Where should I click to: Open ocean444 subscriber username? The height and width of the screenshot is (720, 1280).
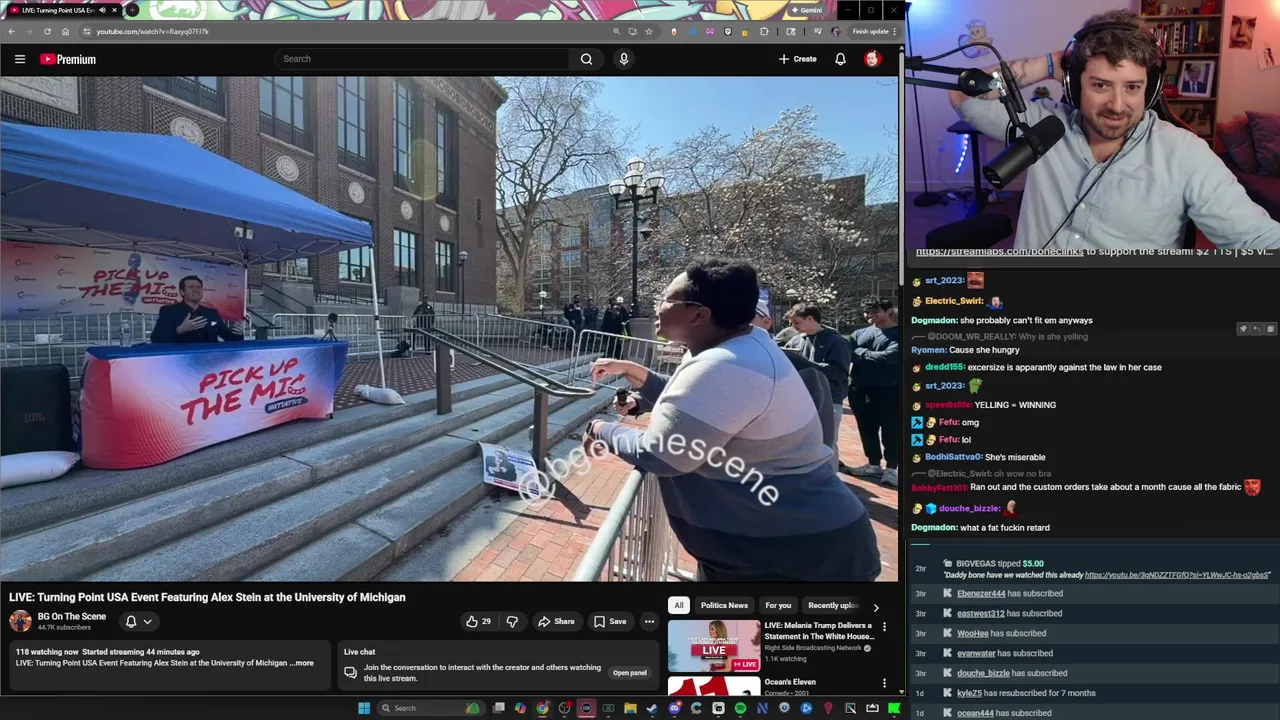[975, 713]
